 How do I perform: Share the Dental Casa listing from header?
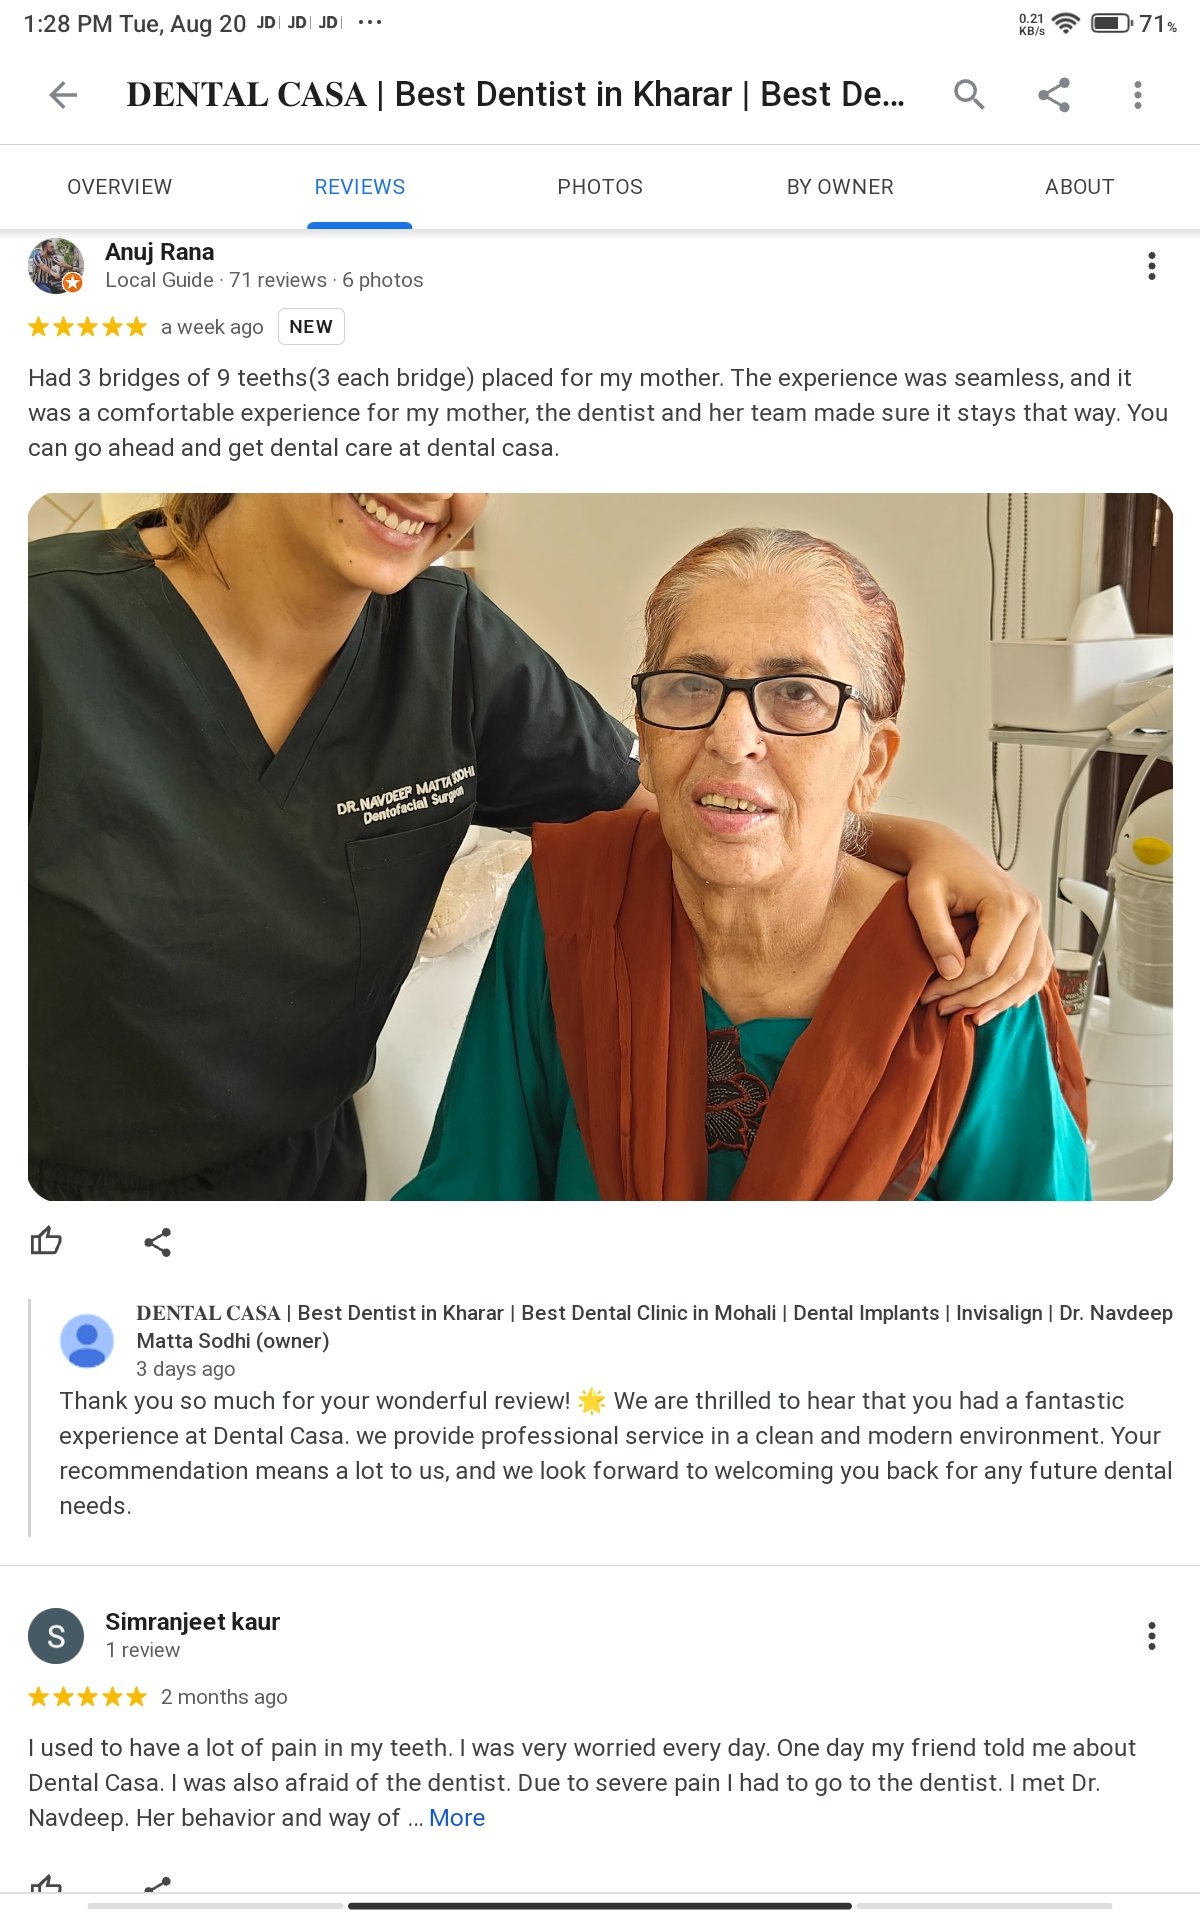pos(1054,95)
